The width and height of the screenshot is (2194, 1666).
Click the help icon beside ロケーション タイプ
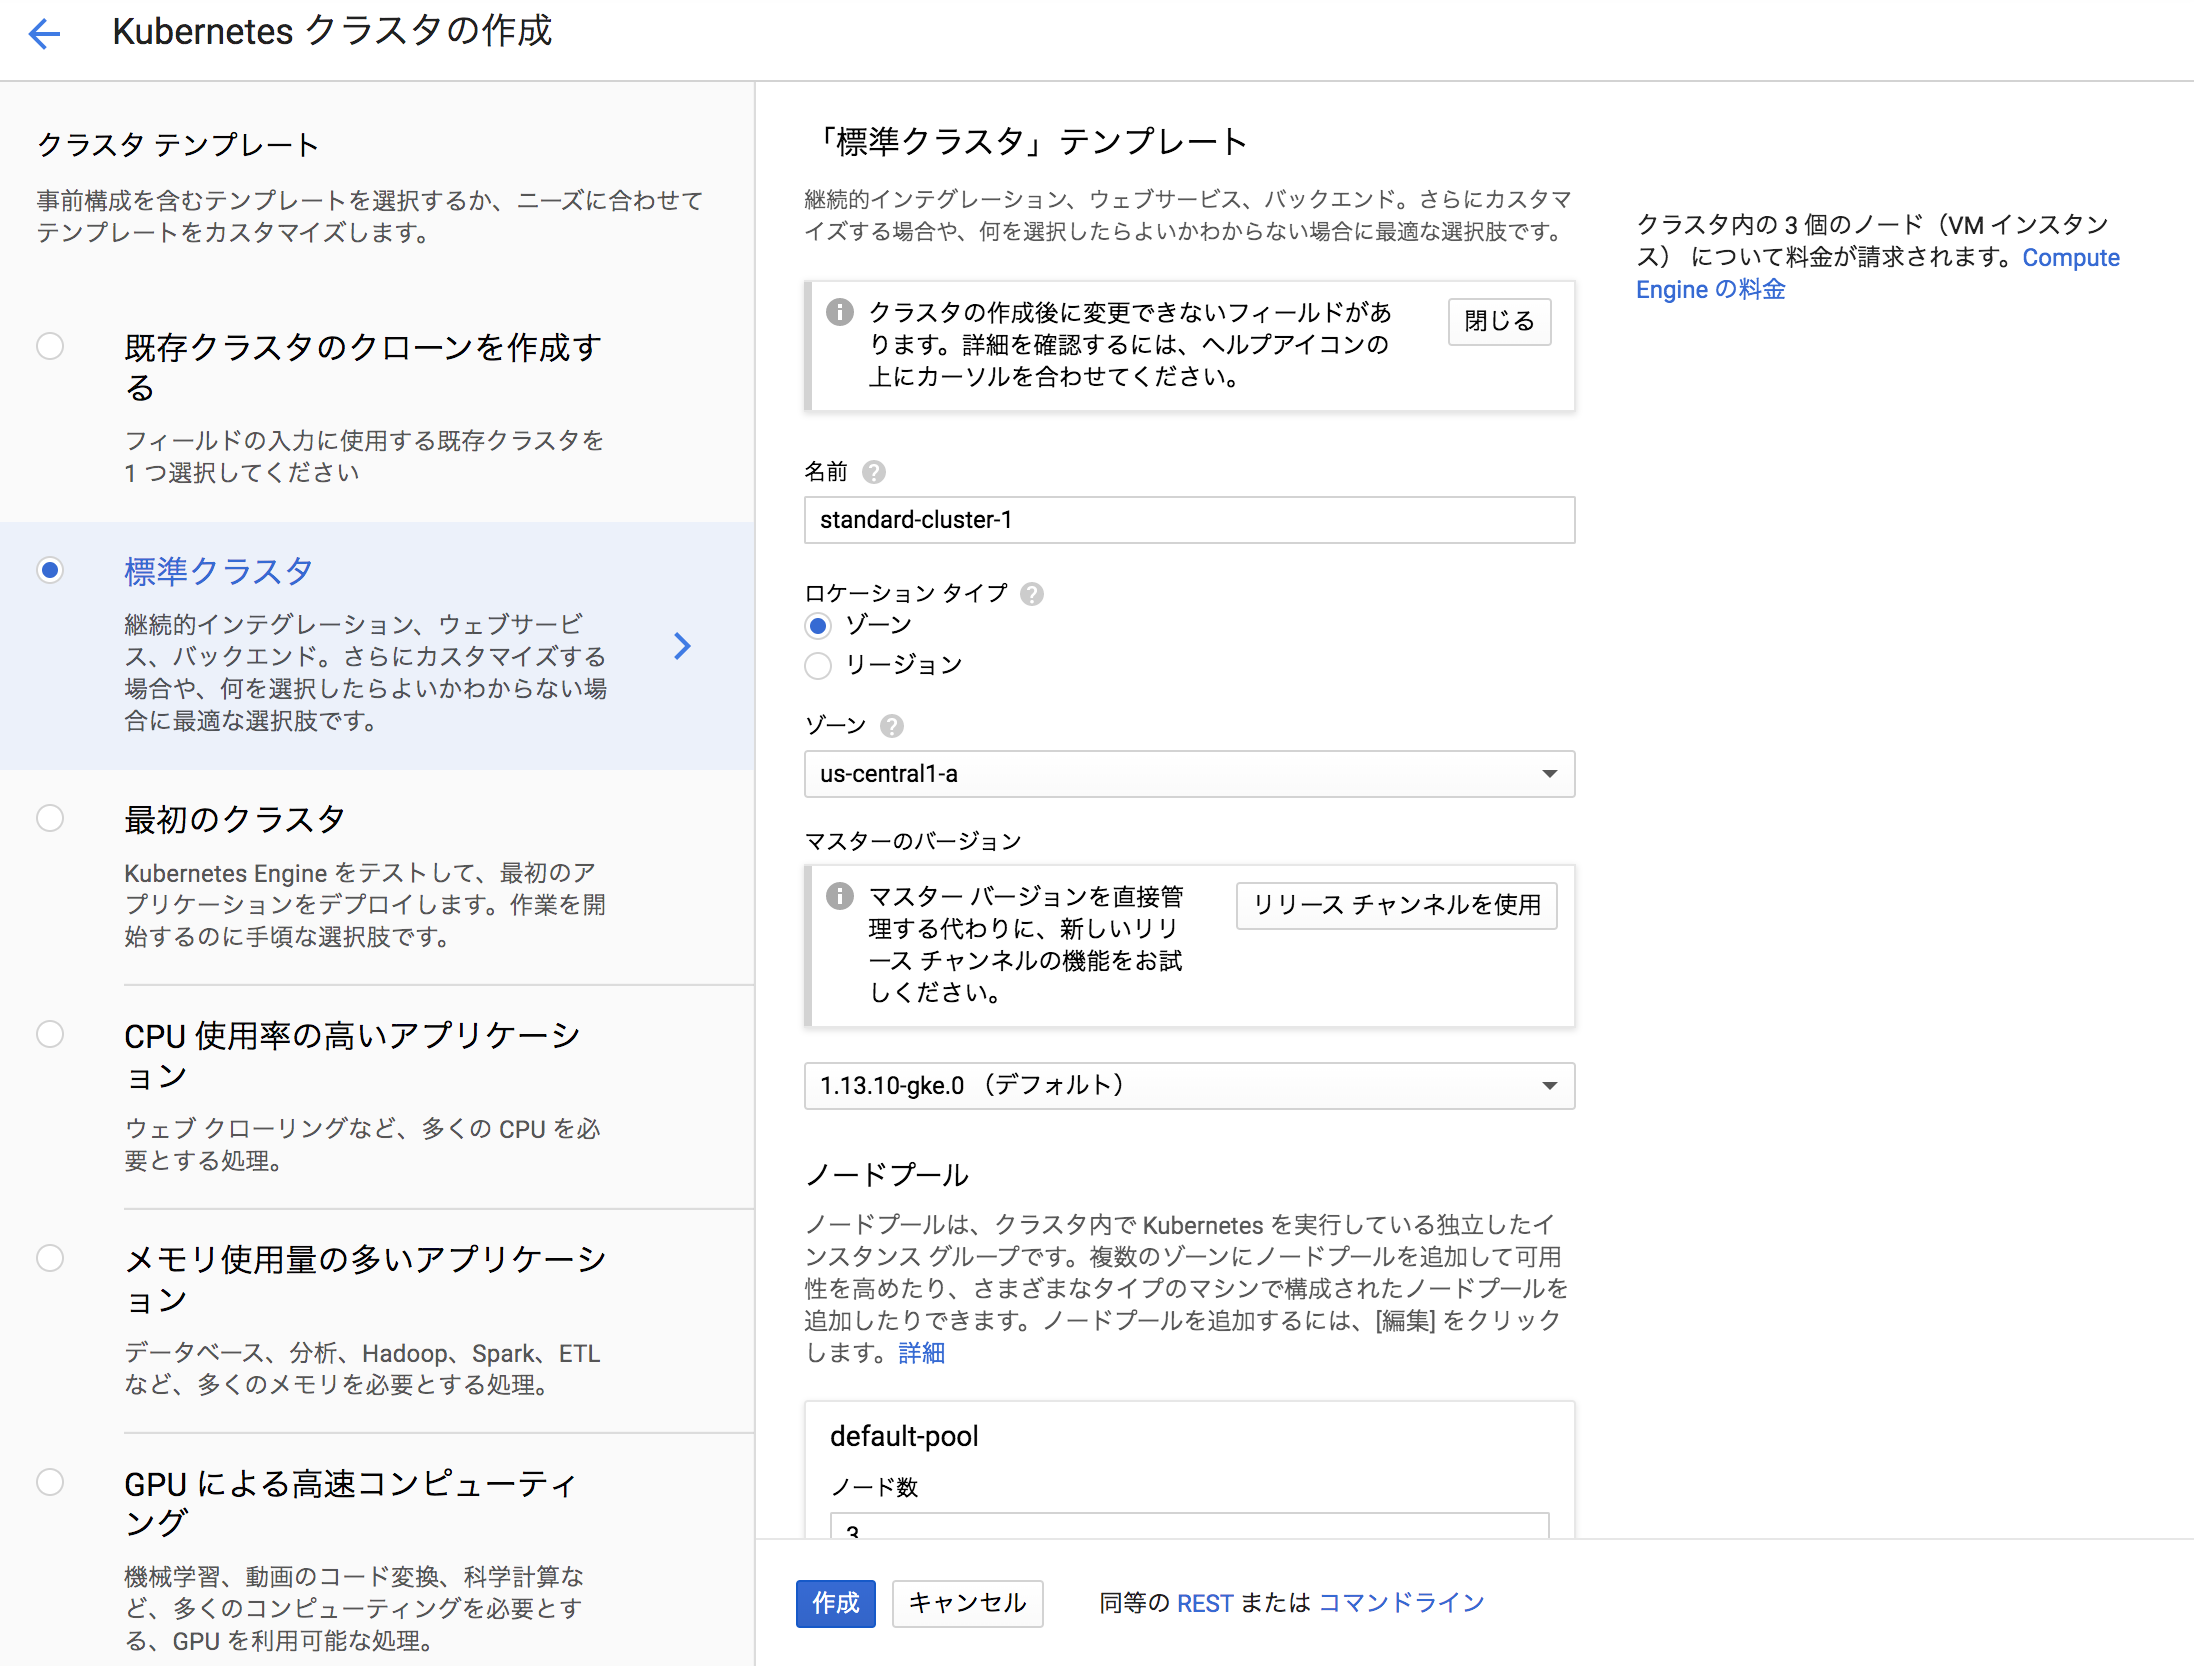tap(1031, 594)
